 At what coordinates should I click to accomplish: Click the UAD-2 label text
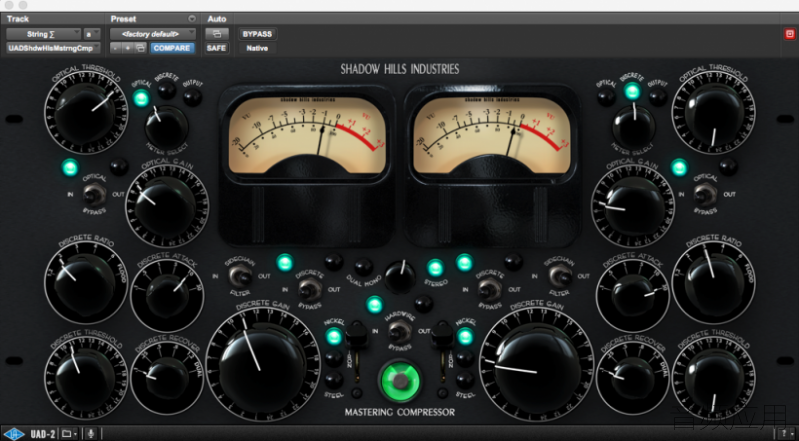(x=43, y=434)
